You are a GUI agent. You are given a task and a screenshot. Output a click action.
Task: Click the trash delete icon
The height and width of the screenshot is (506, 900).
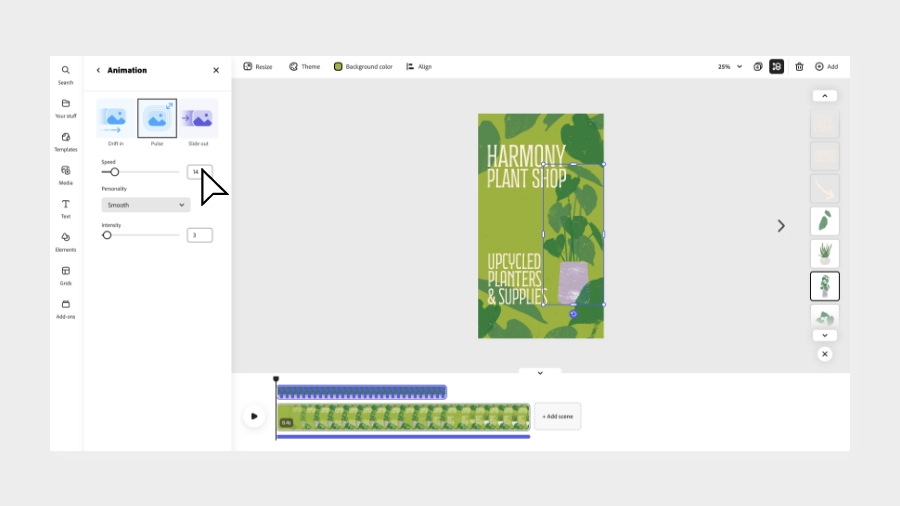pos(799,67)
